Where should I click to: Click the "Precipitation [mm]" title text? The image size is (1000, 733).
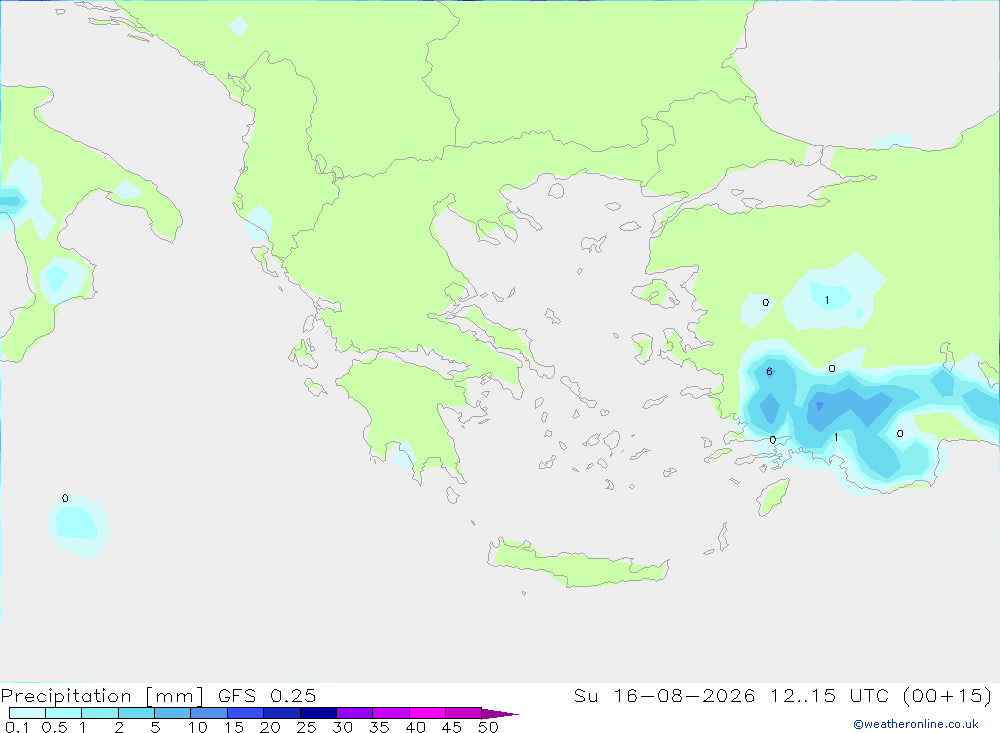point(102,696)
